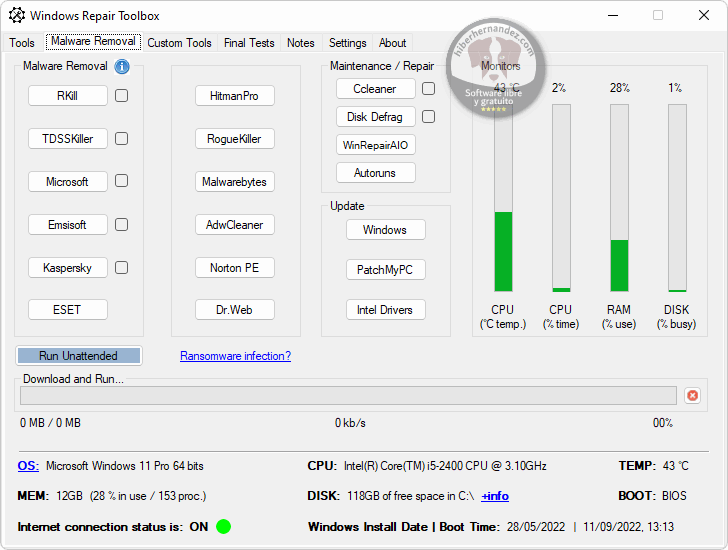Launch RogueKiller
728x550 pixels.
coord(234,138)
